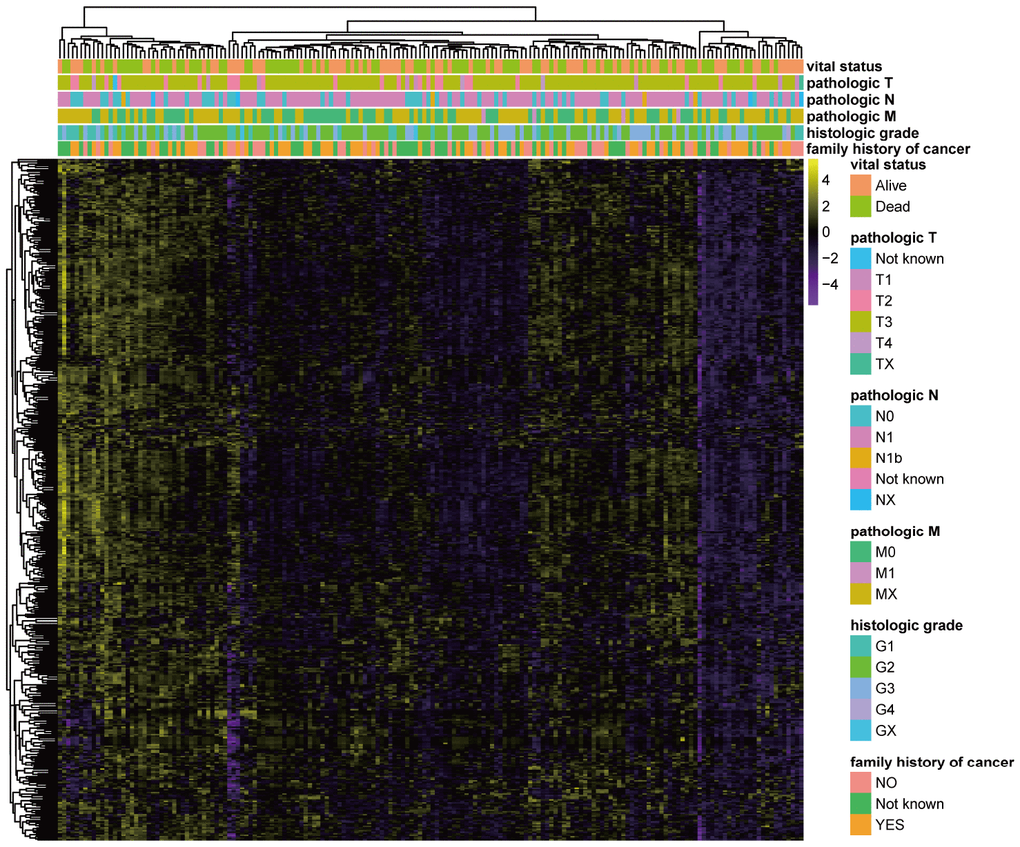
Task: Select the Dead legend color box
Action: (x=860, y=206)
